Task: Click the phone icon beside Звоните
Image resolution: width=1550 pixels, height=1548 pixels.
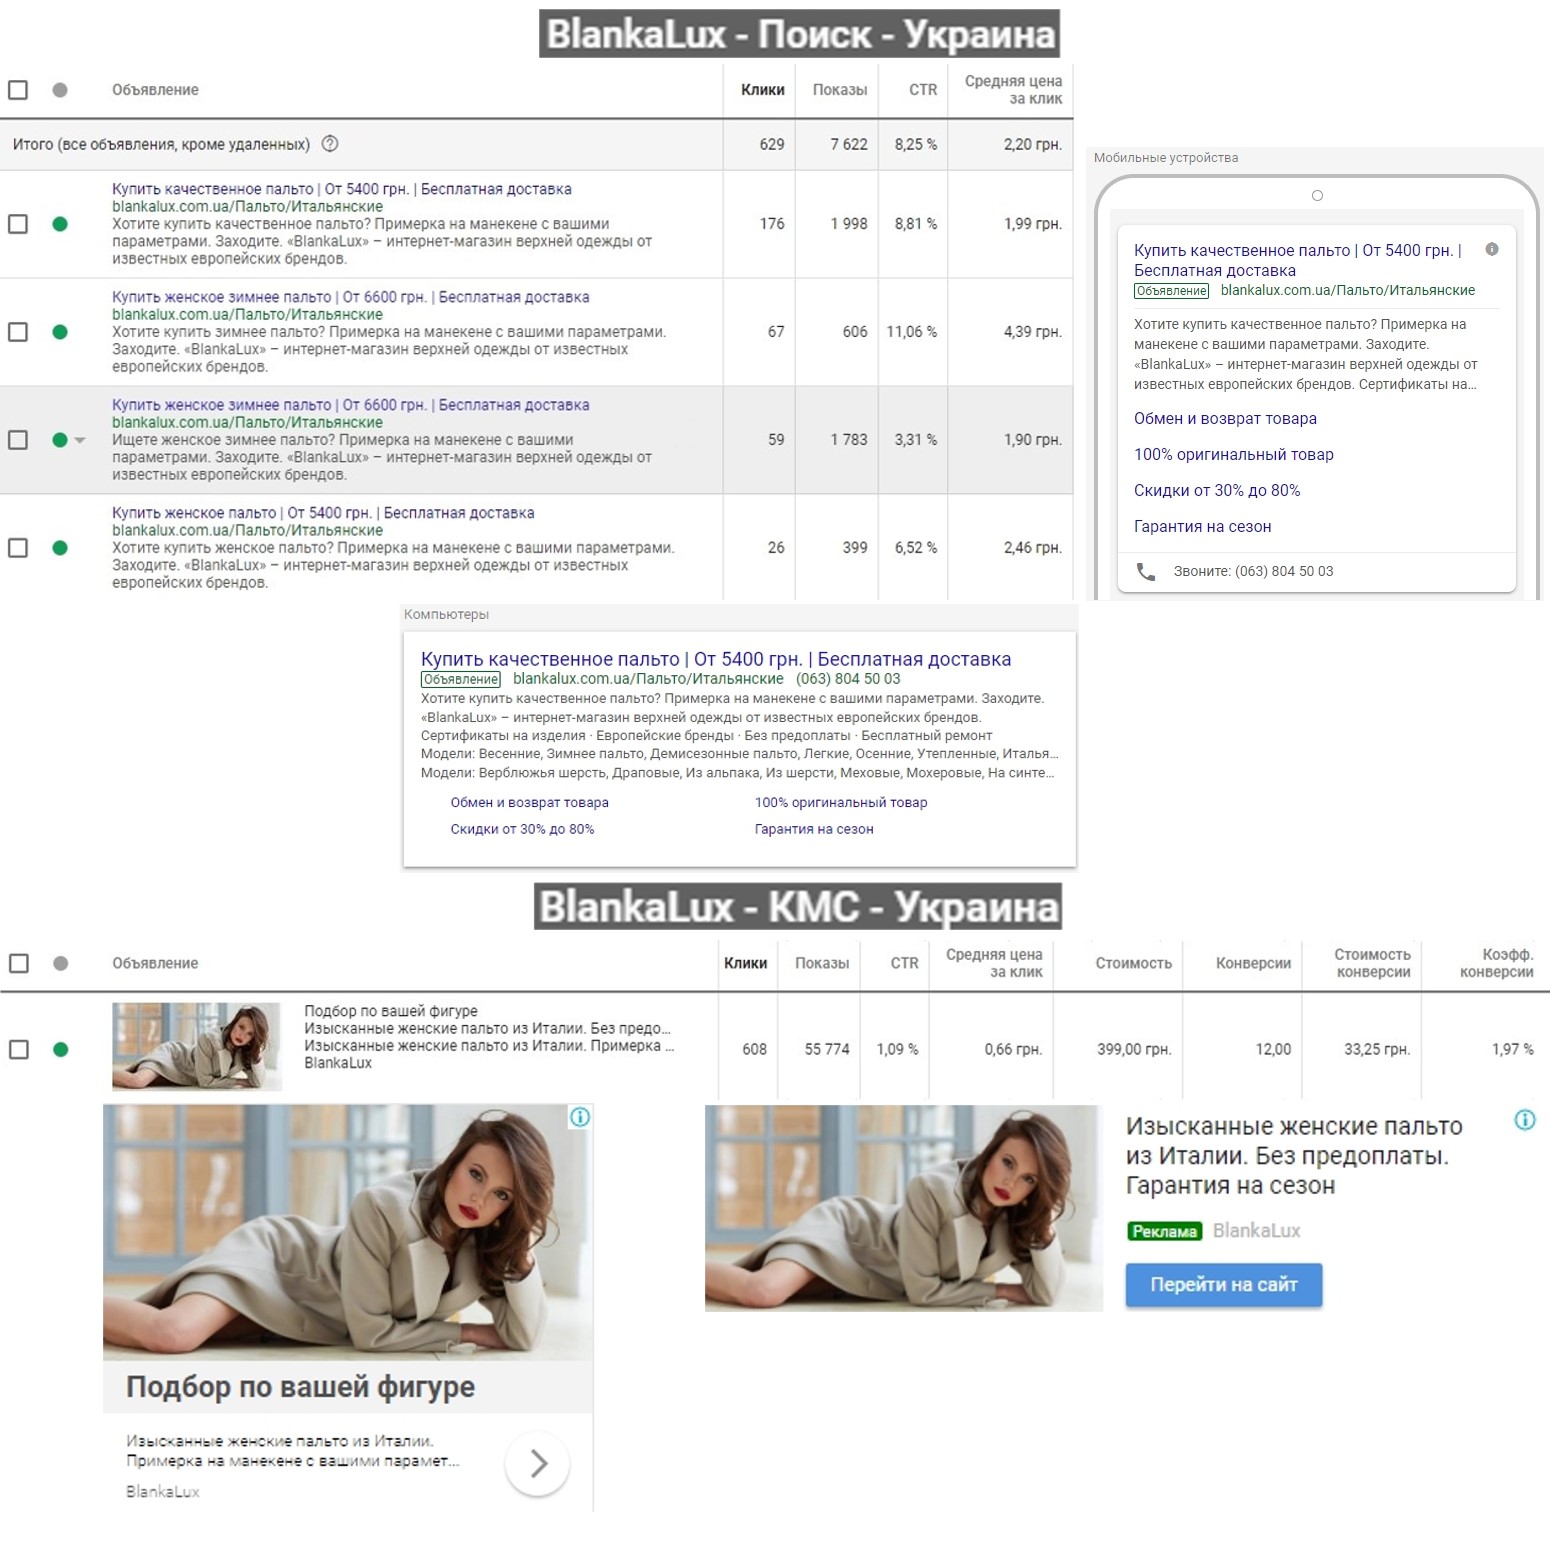Action: click(x=1146, y=571)
